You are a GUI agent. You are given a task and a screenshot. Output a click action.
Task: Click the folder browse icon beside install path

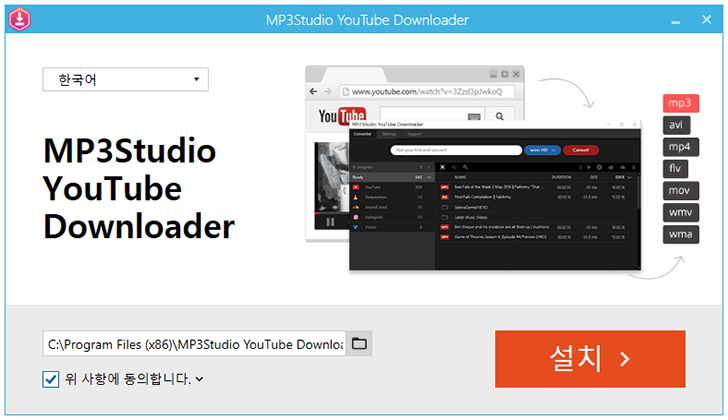pyautogui.click(x=359, y=343)
